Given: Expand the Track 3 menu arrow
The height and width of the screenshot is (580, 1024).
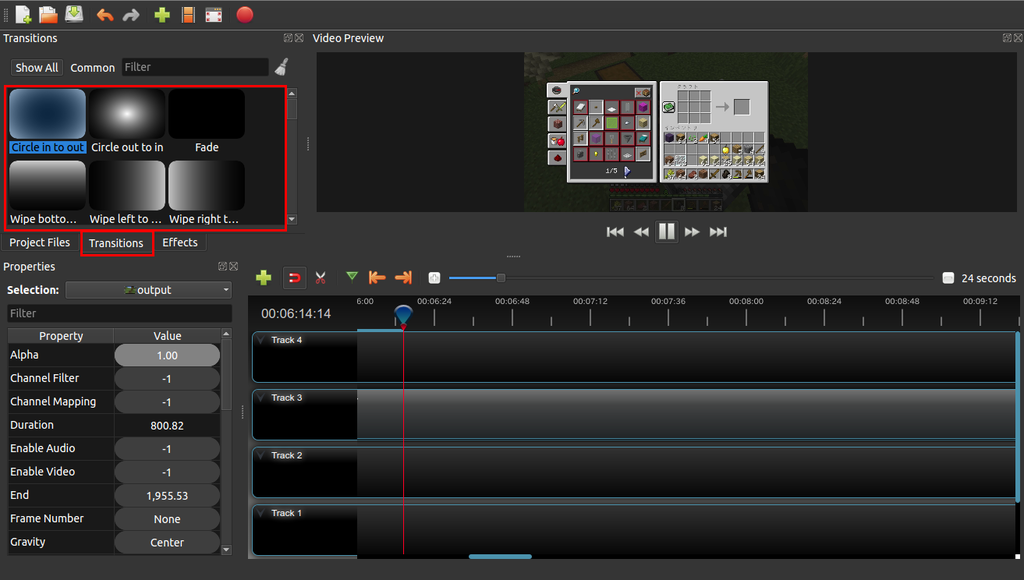Looking at the screenshot, I should point(261,398).
